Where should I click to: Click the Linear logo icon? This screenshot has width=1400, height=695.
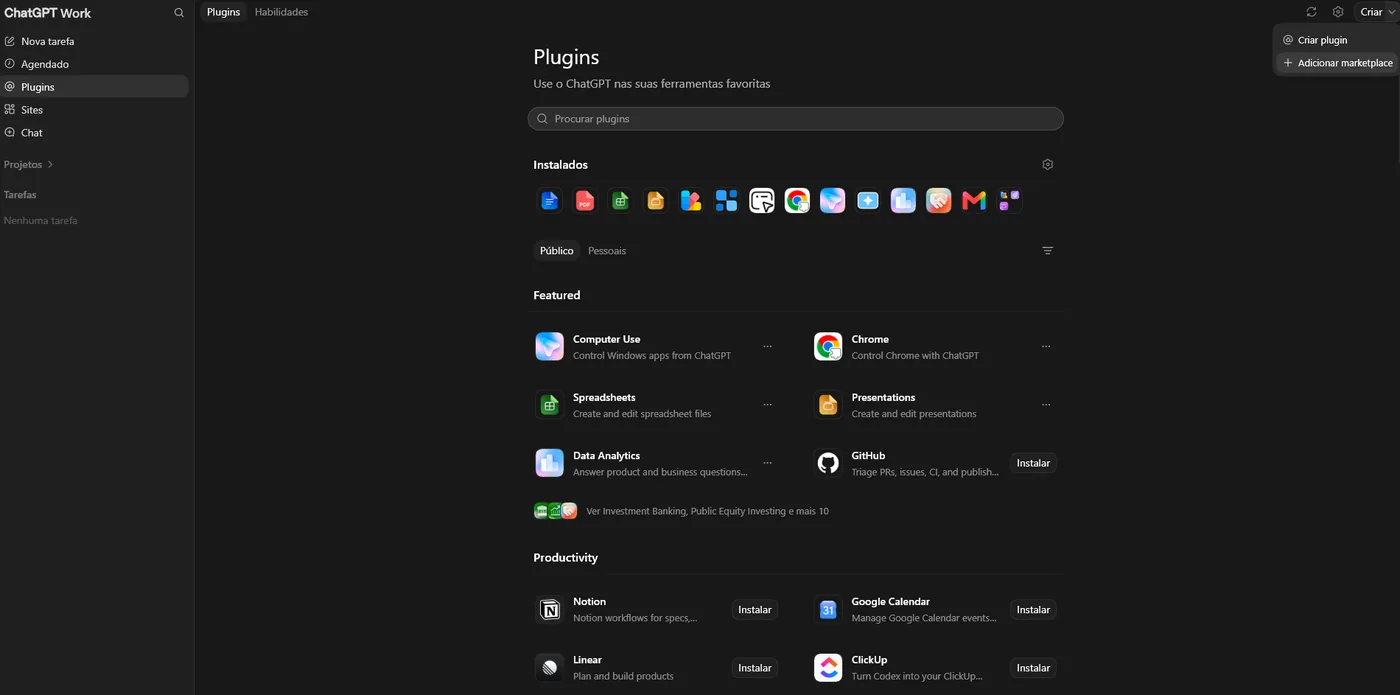point(549,668)
